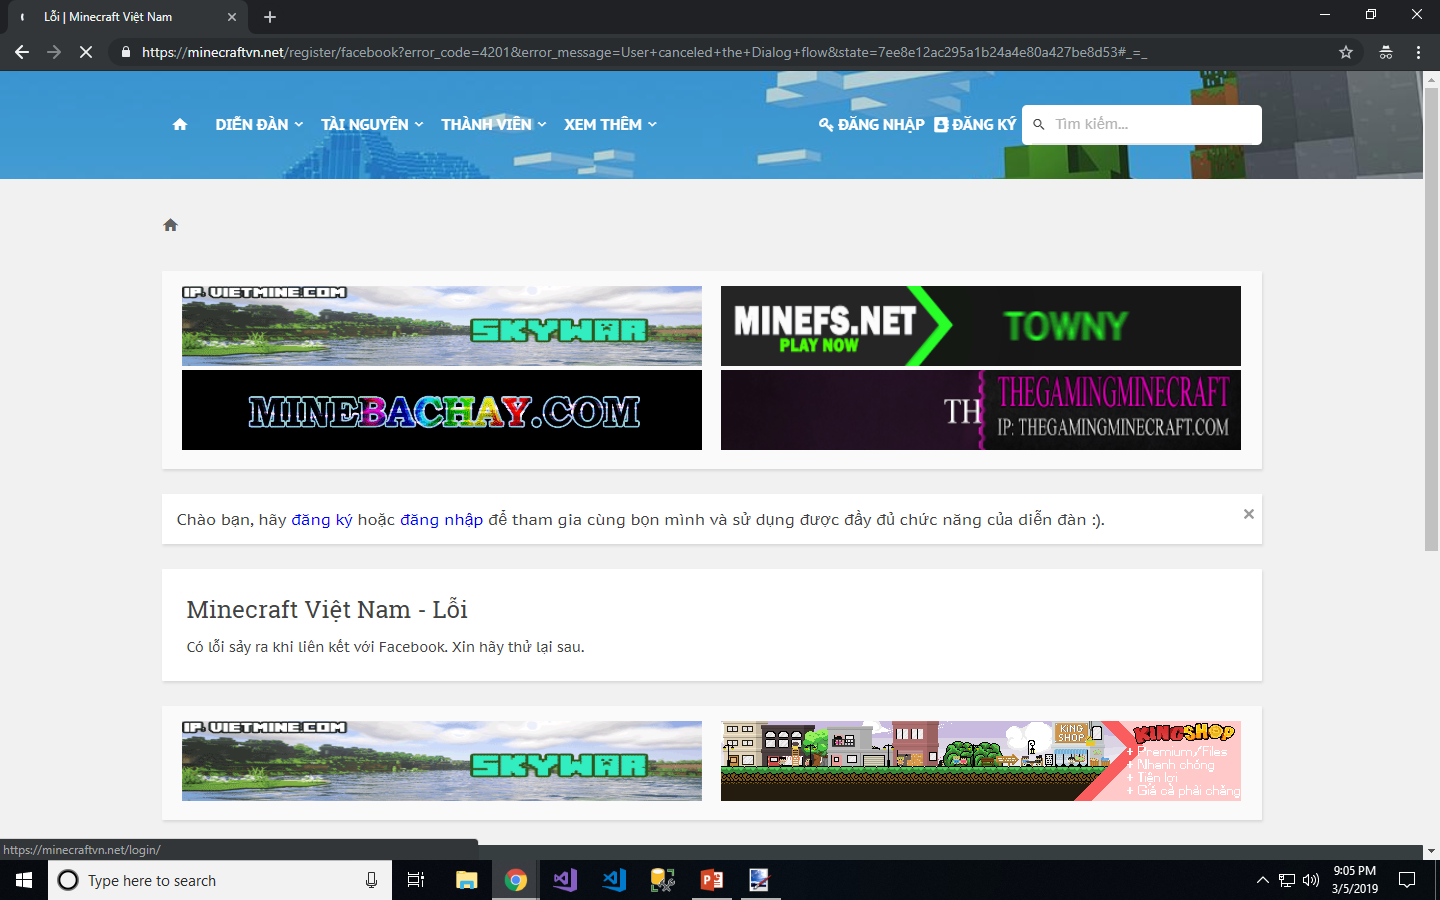The width and height of the screenshot is (1440, 900).
Task: Open the database tools taskbar icon
Action: coord(662,880)
